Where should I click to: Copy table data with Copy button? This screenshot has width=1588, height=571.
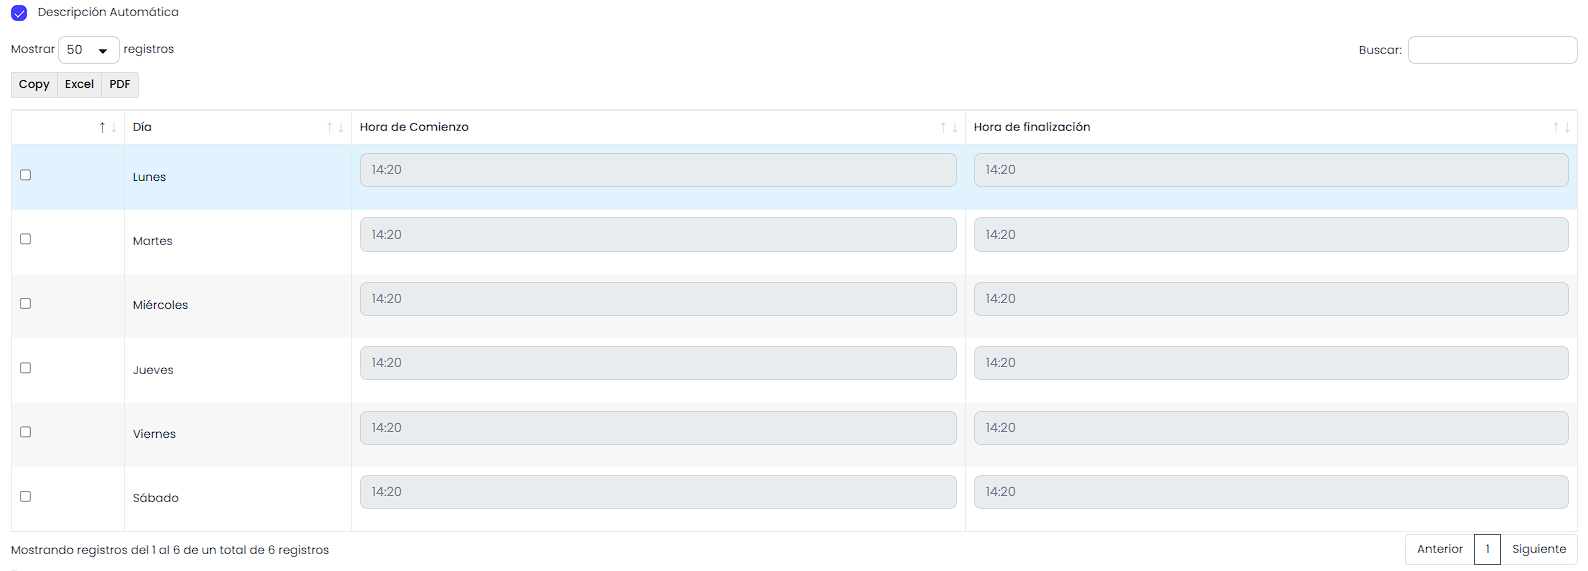pos(34,85)
